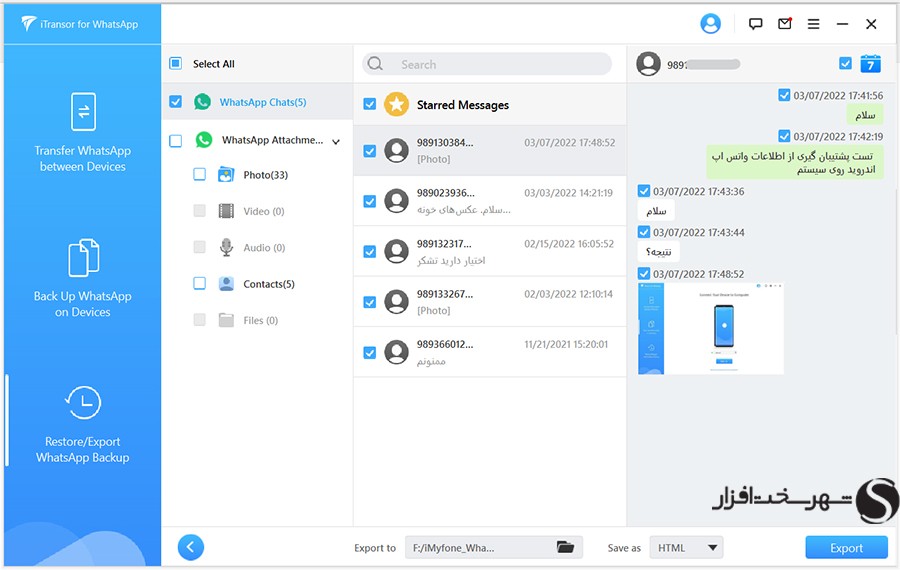The width and height of the screenshot is (900, 570).
Task: Uncheck the WhatsApp Chats(5) checkbox
Action: pyautogui.click(x=176, y=102)
